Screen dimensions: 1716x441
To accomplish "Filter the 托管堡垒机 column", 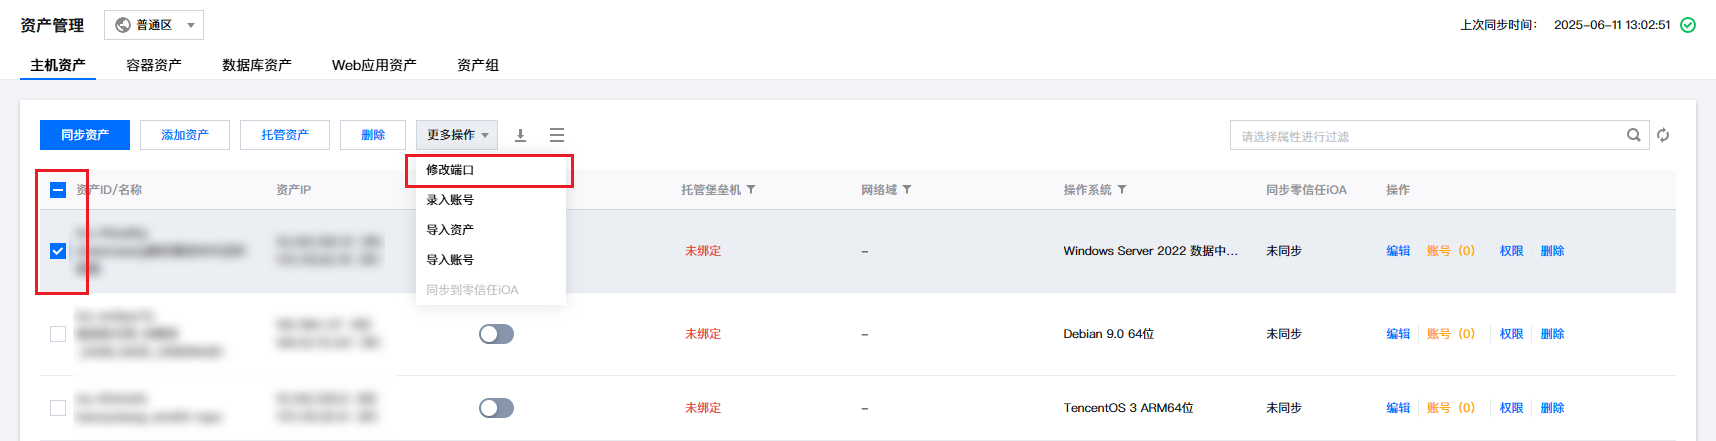I will [751, 190].
